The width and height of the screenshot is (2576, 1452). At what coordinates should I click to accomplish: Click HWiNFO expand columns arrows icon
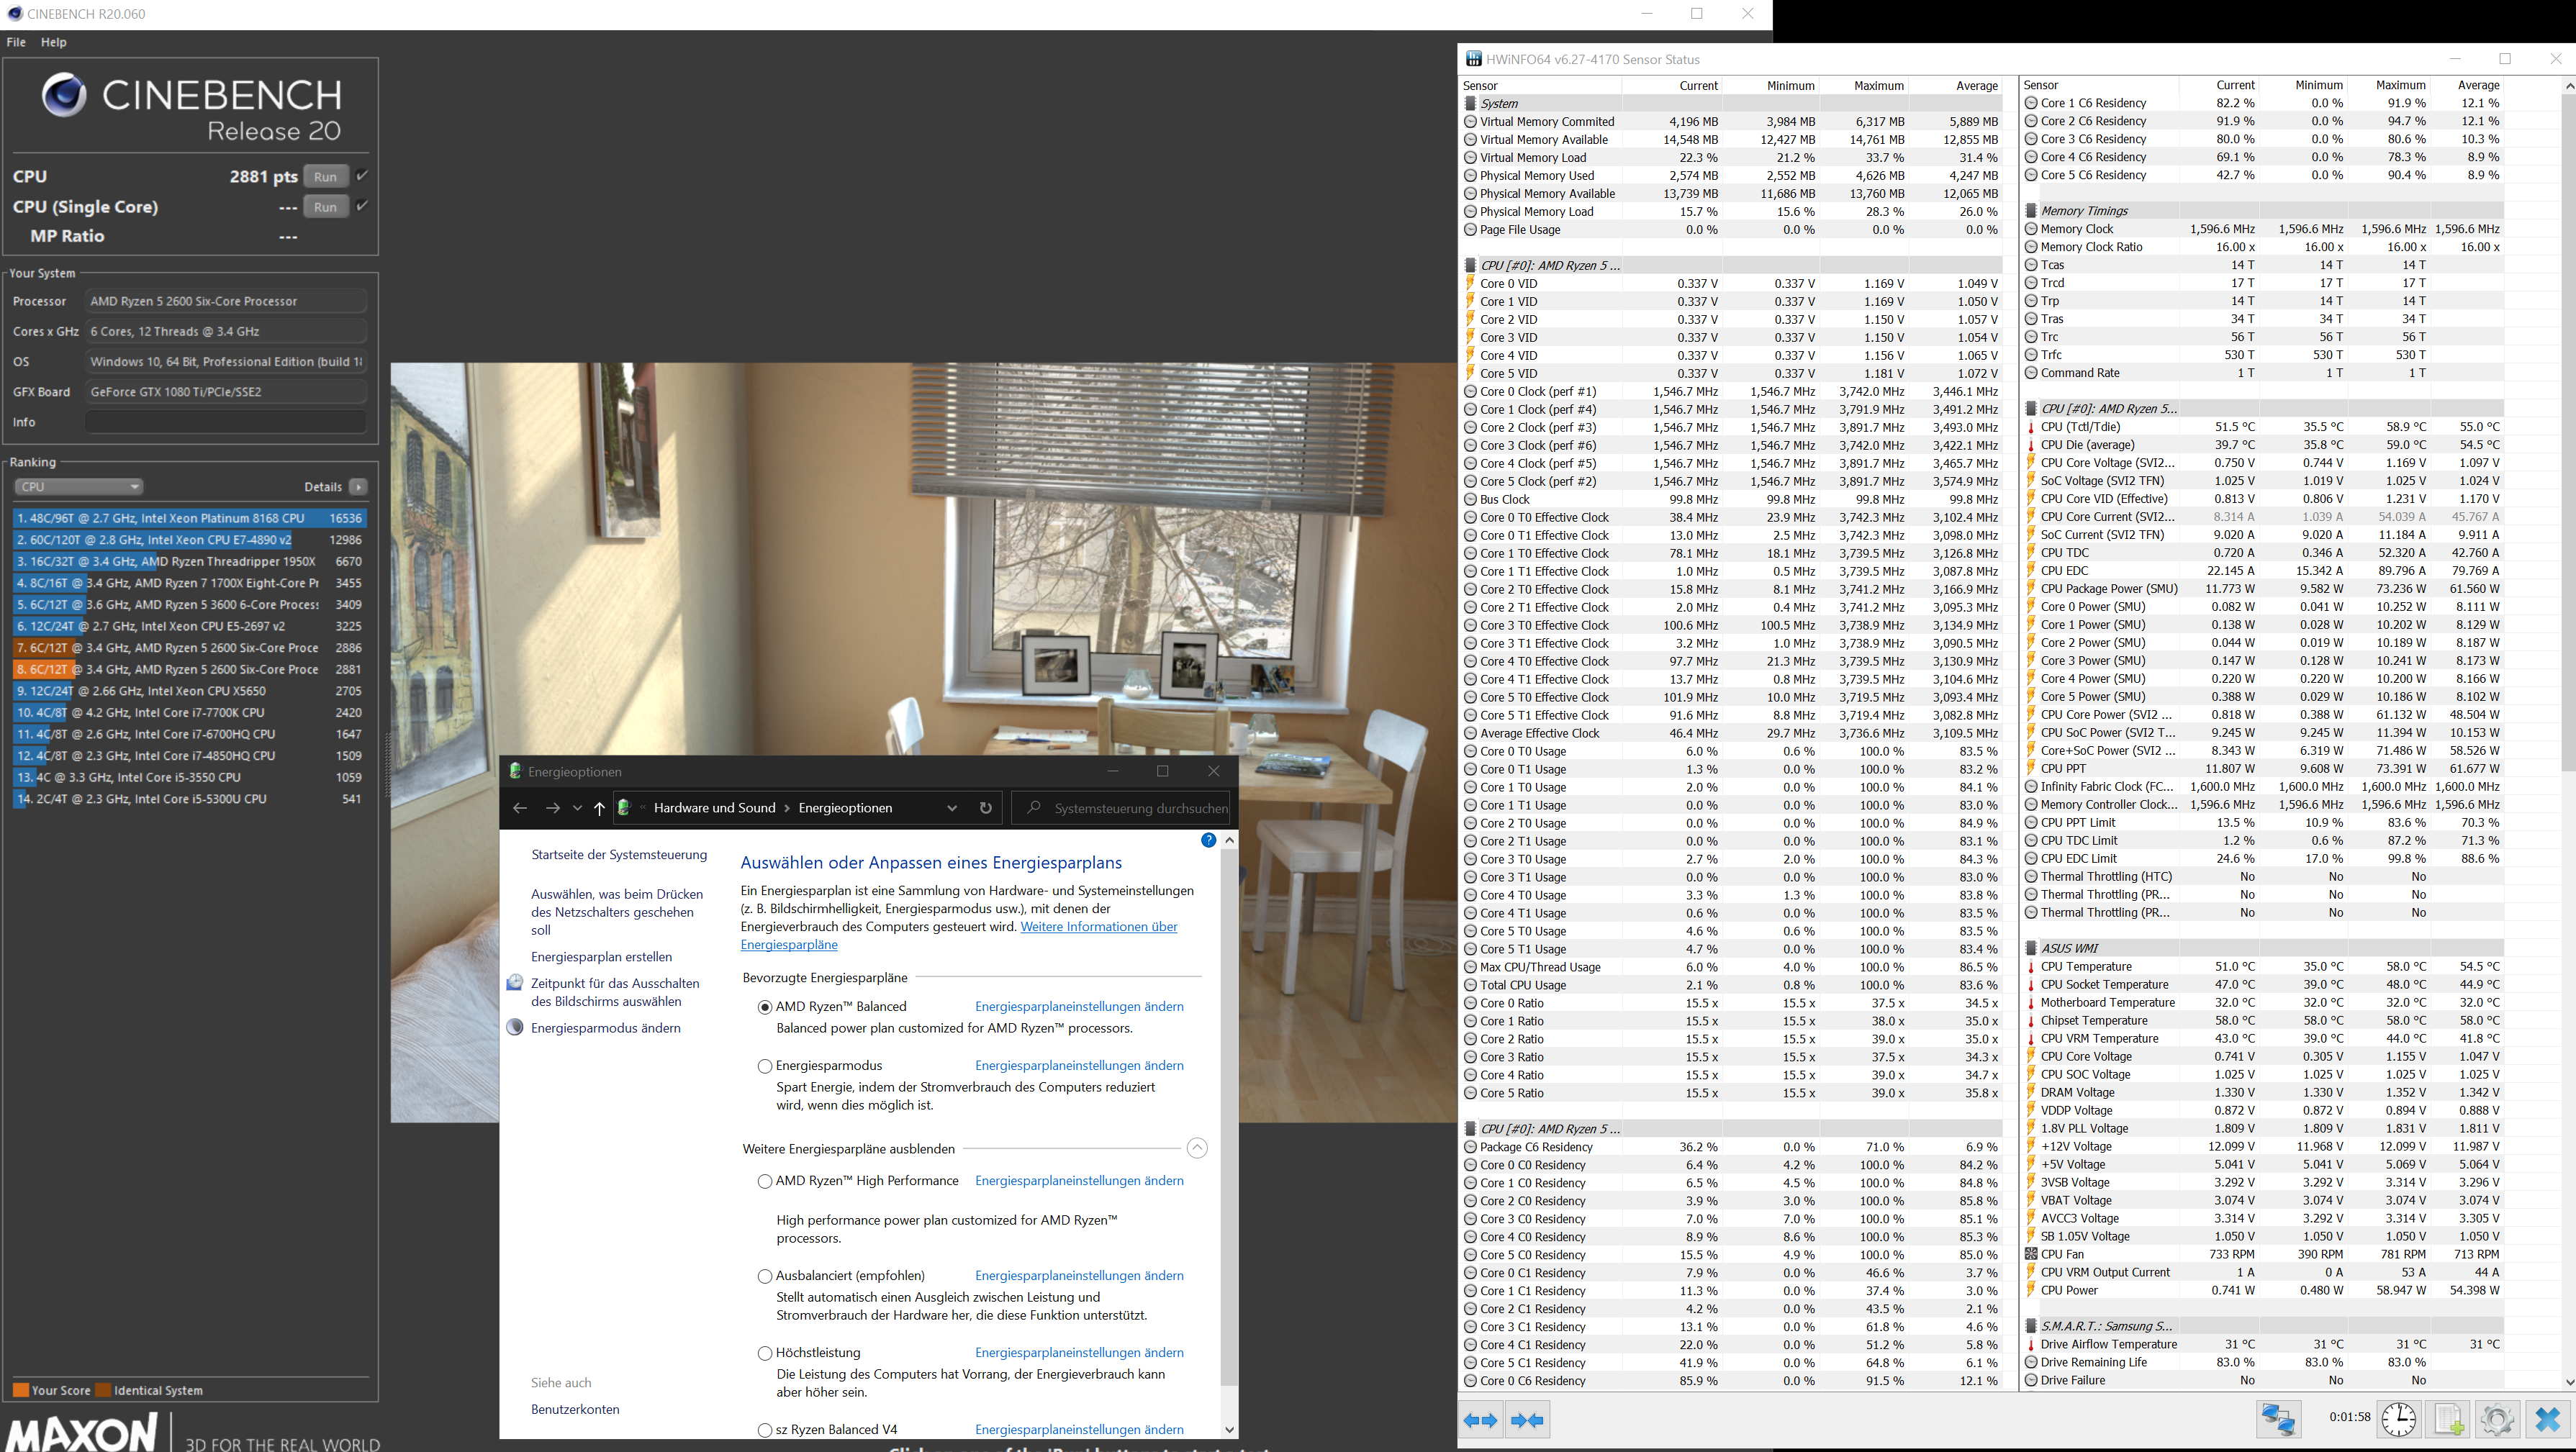tap(1480, 1419)
